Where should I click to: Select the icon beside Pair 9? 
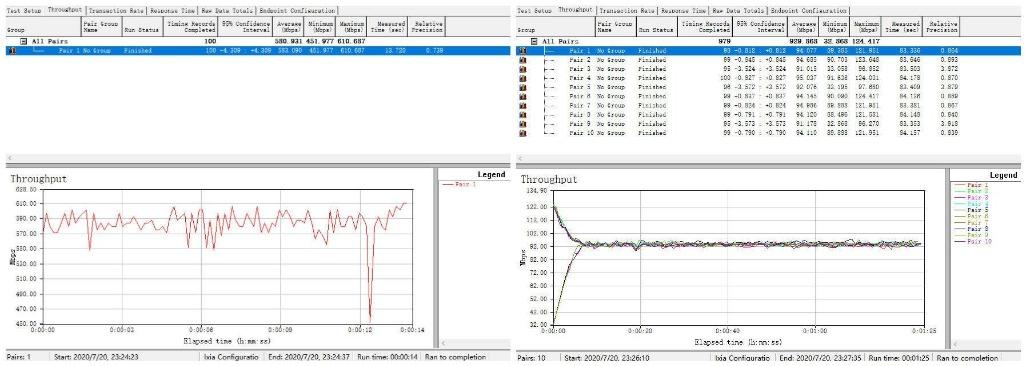pyautogui.click(x=522, y=124)
